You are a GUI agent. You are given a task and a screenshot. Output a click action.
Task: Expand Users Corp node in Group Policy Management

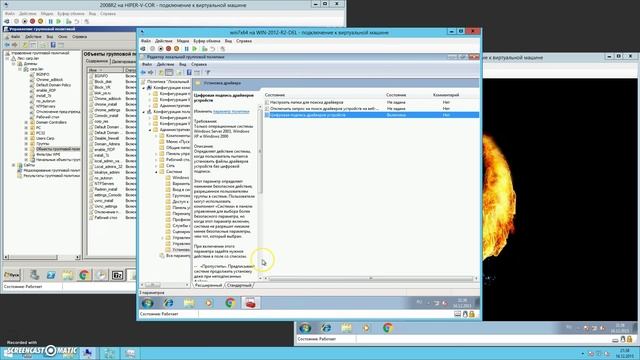coord(26,138)
